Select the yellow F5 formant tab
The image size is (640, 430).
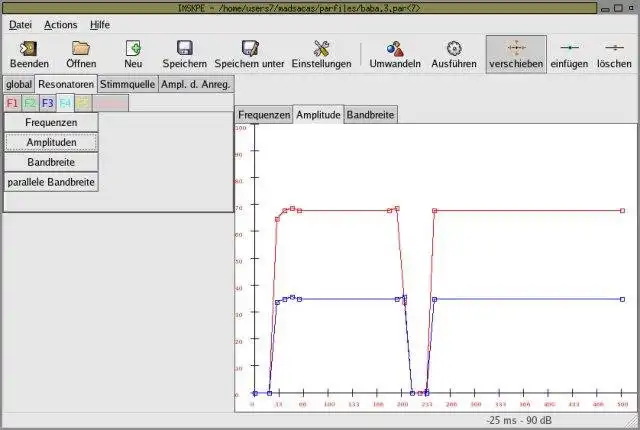pyautogui.click(x=82, y=103)
